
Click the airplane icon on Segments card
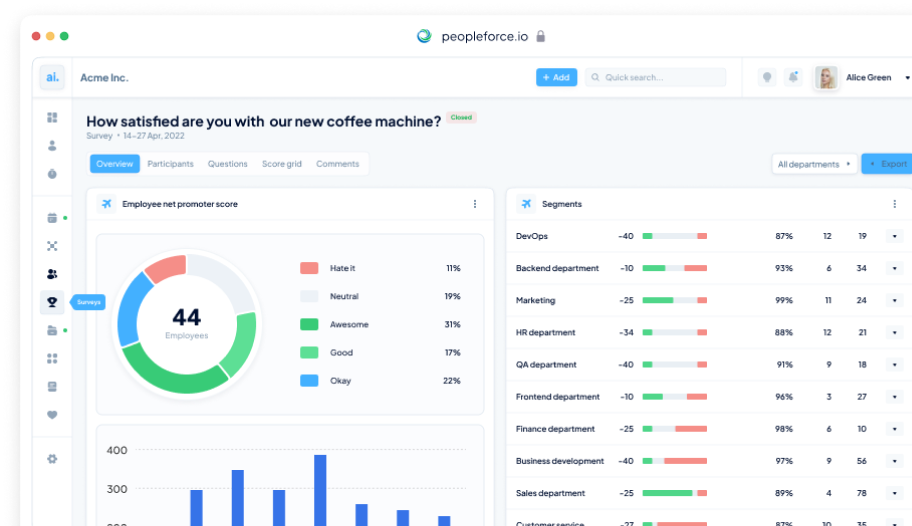[x=526, y=204]
